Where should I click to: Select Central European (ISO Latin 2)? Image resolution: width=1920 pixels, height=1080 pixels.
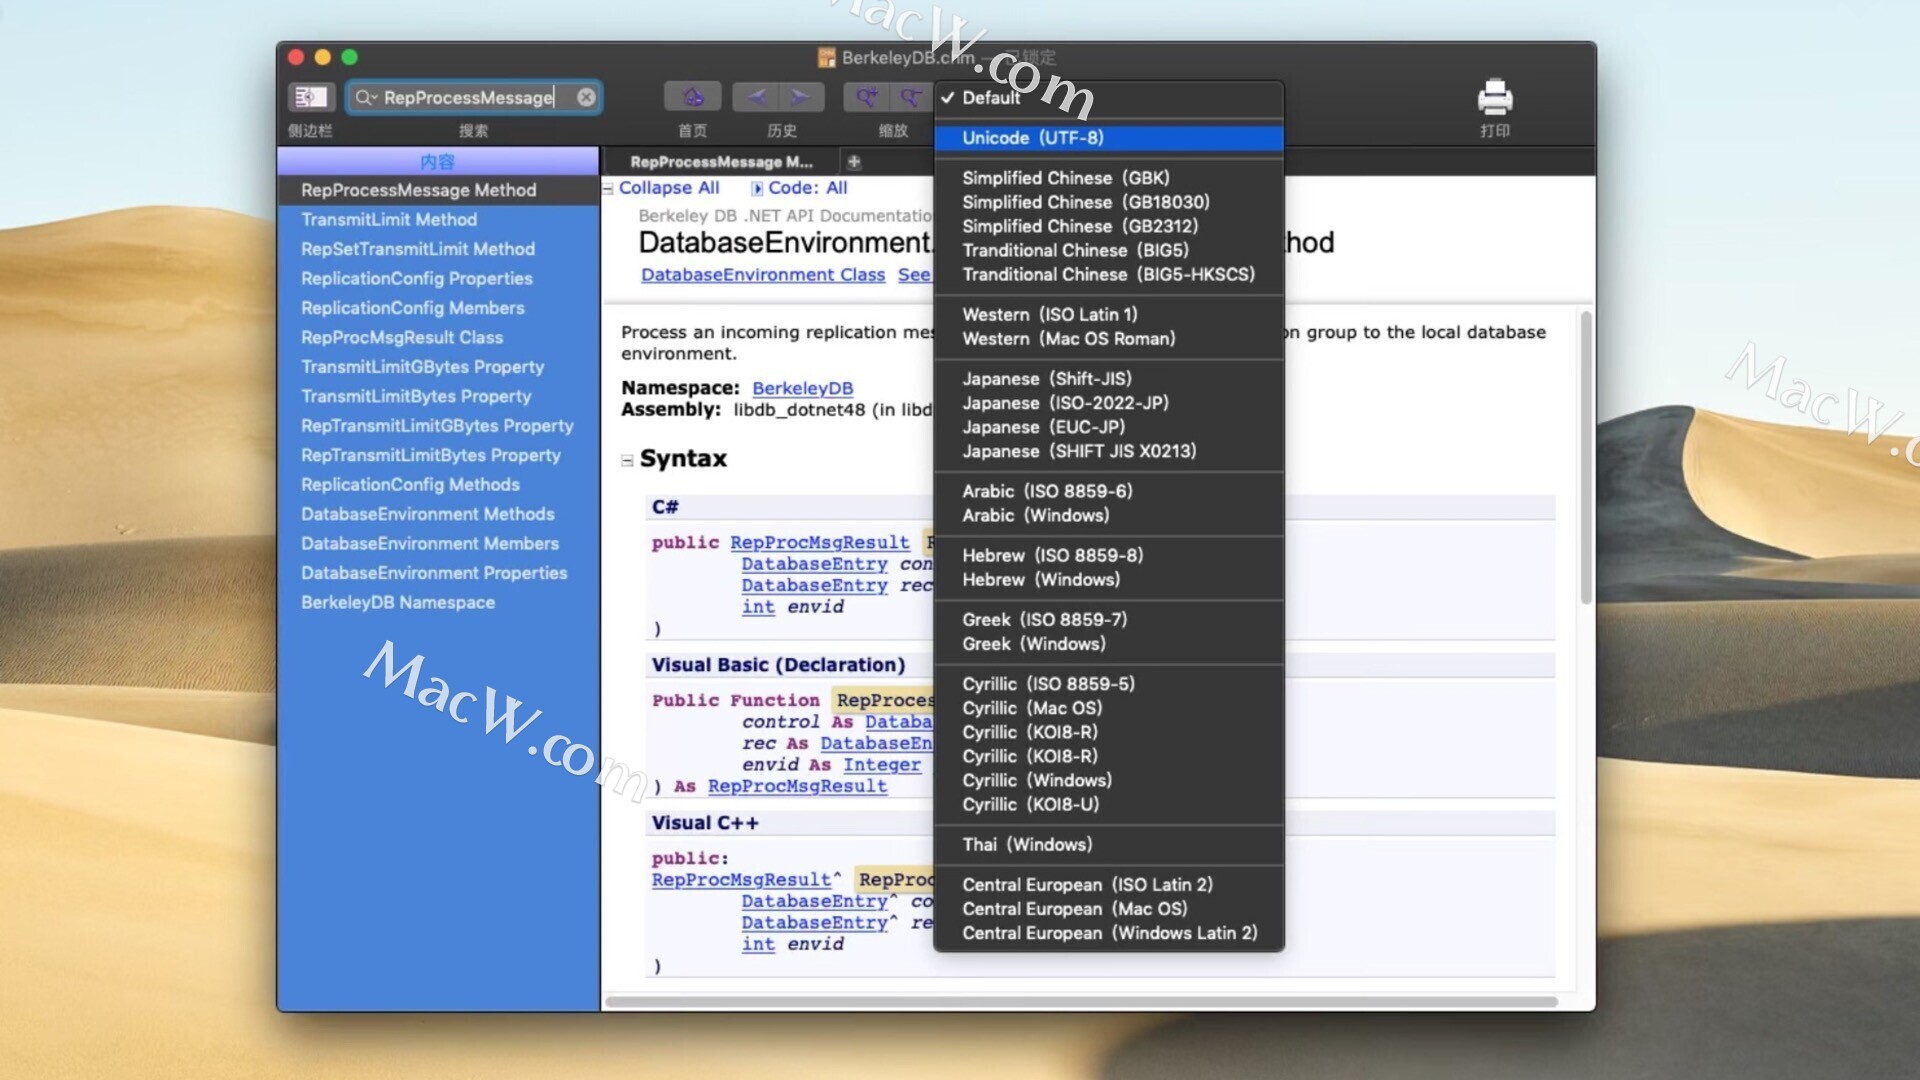click(x=1109, y=884)
